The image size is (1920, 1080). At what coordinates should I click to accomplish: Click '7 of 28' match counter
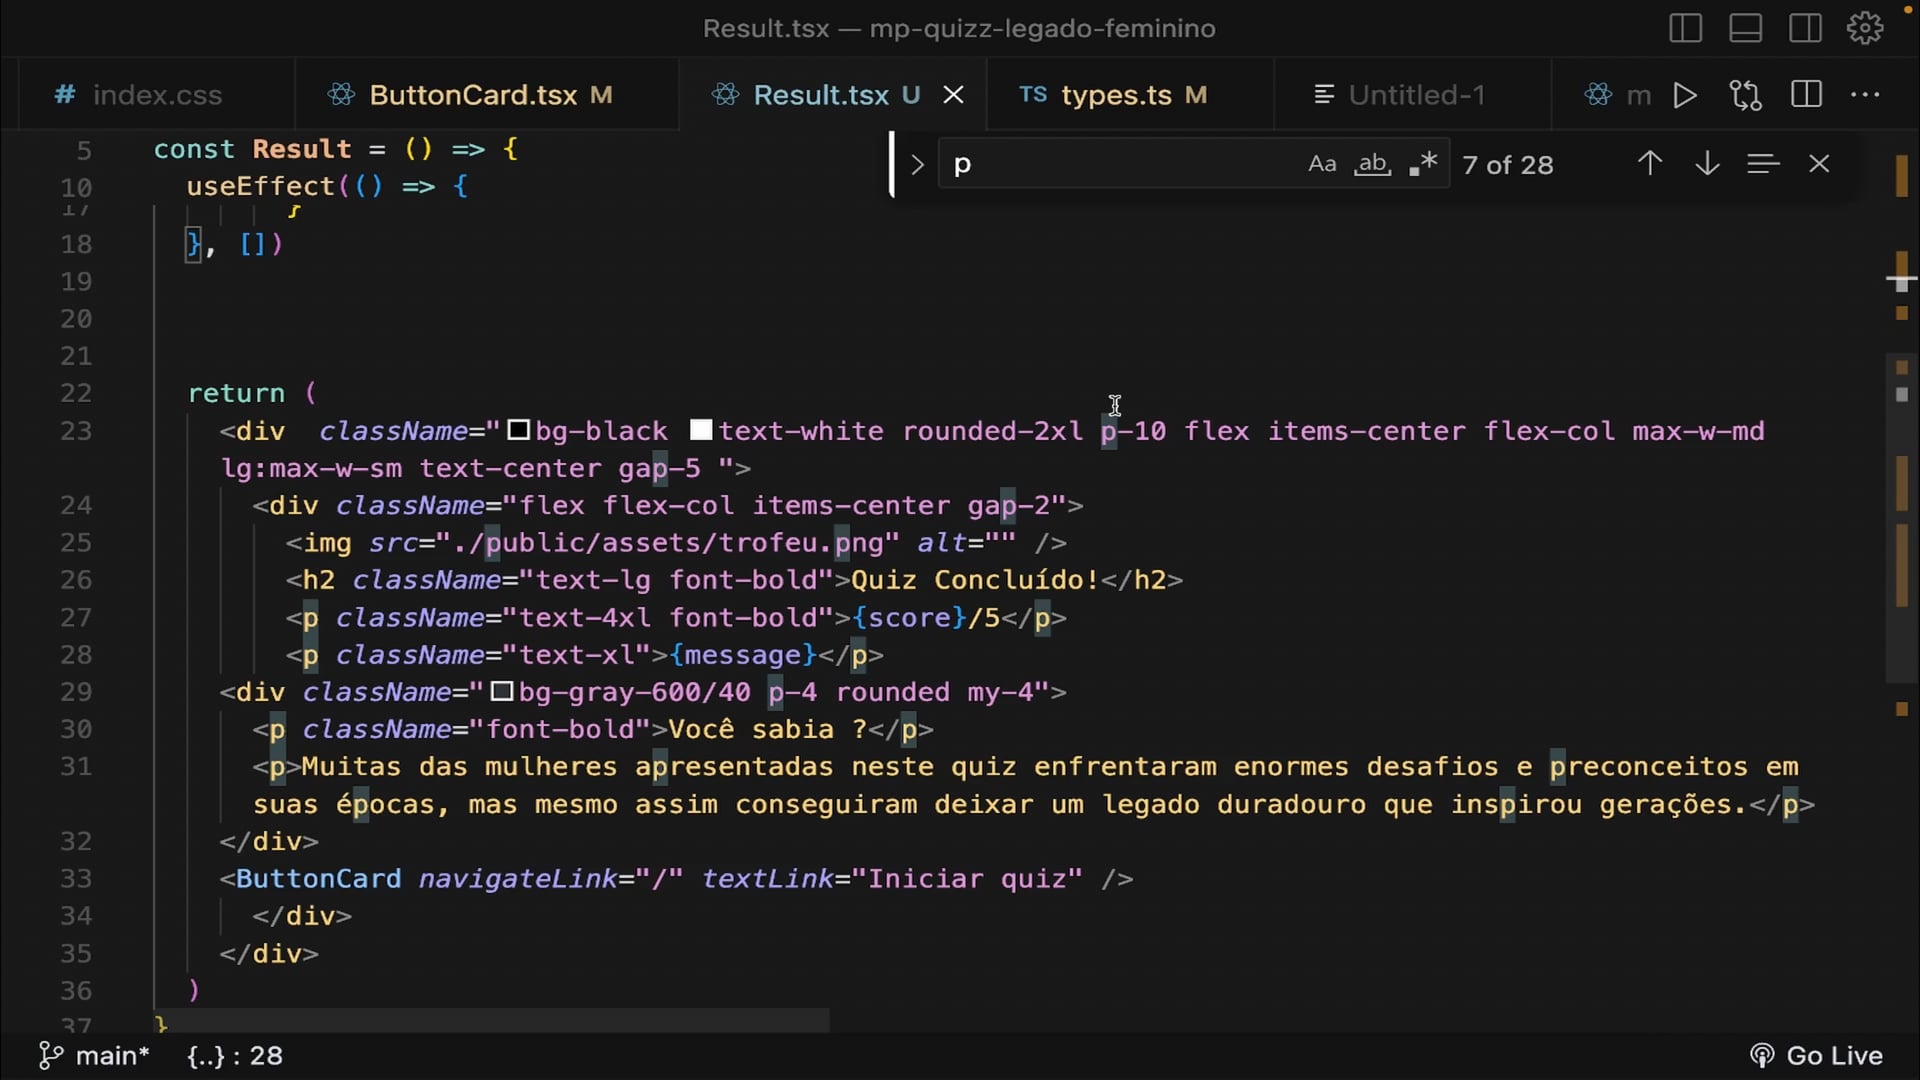click(1508, 165)
